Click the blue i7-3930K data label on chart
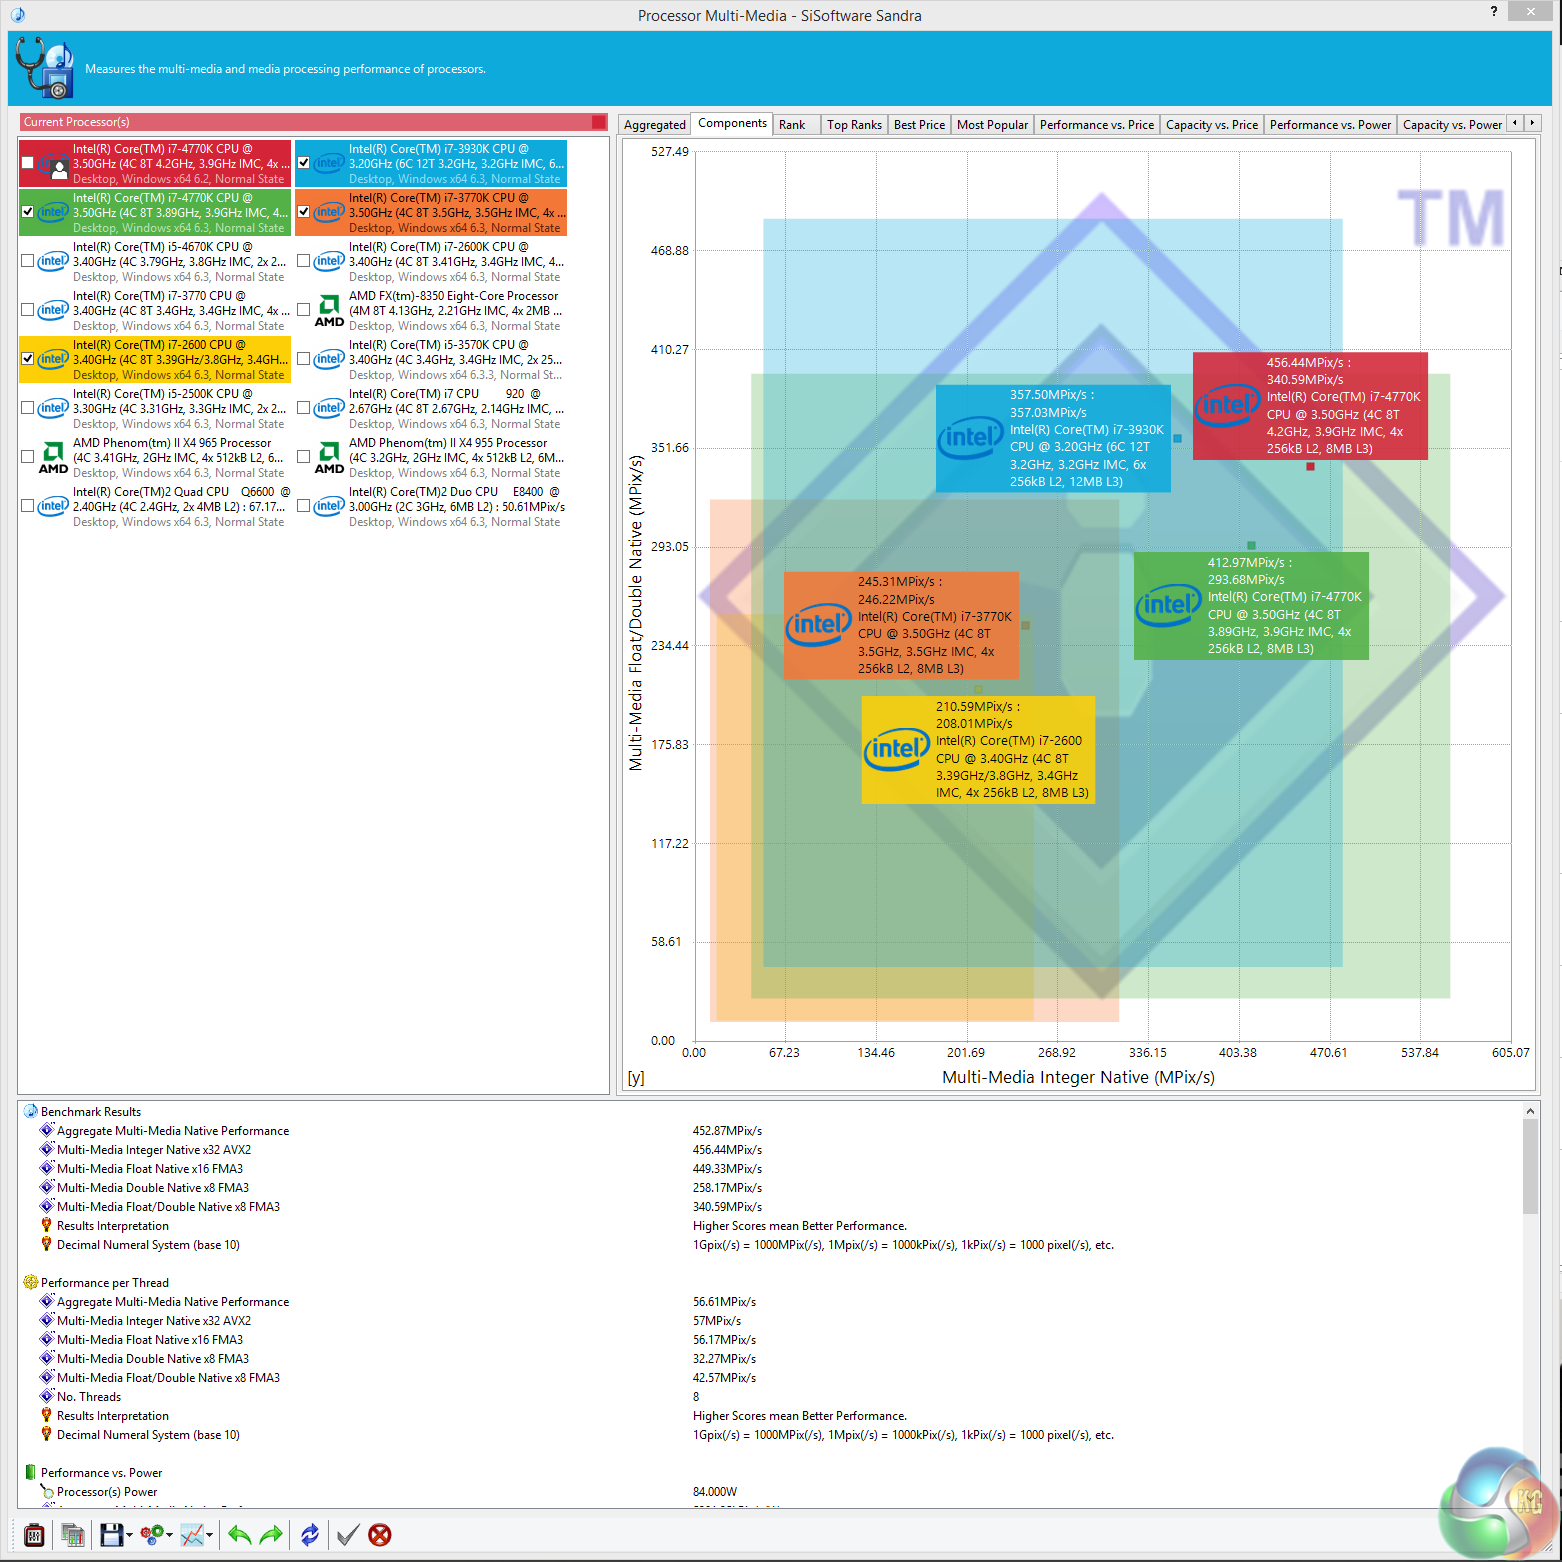 [x=1053, y=438]
